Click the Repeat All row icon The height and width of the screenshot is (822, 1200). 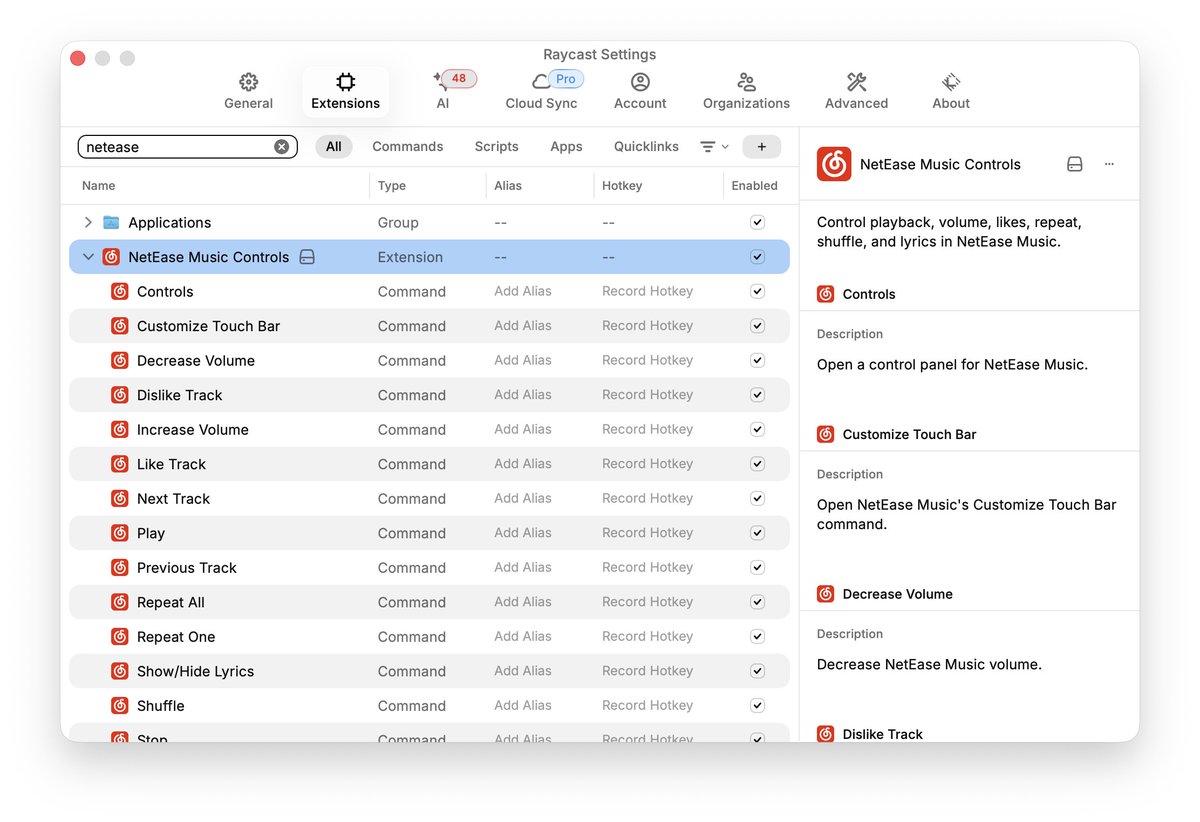[x=120, y=602]
